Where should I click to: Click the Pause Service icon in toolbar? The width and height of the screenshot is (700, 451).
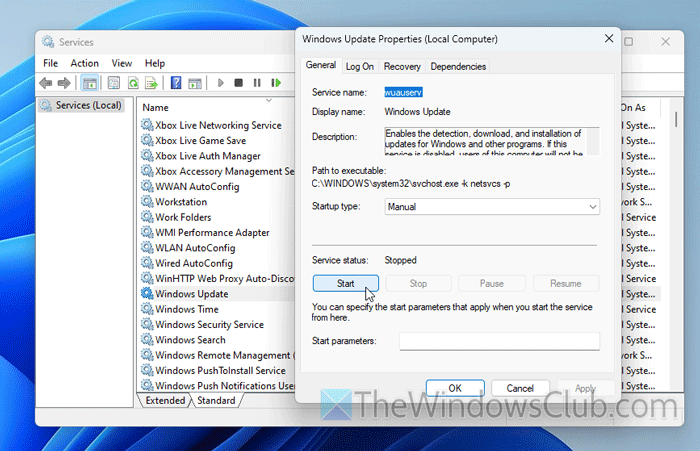pyautogui.click(x=257, y=83)
